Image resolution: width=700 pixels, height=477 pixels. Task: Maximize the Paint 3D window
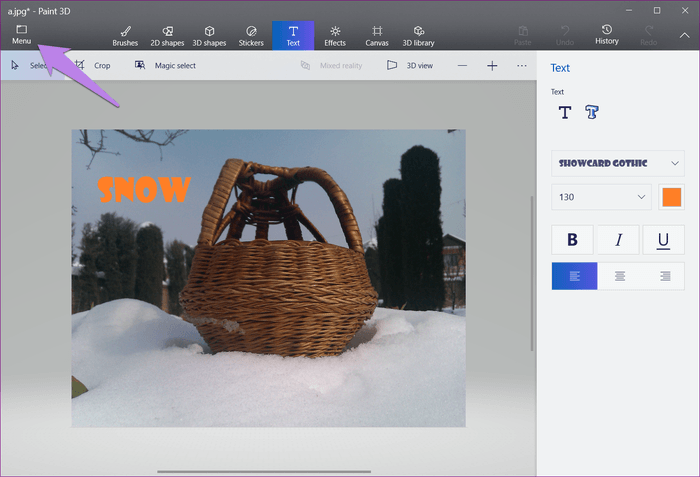657,10
